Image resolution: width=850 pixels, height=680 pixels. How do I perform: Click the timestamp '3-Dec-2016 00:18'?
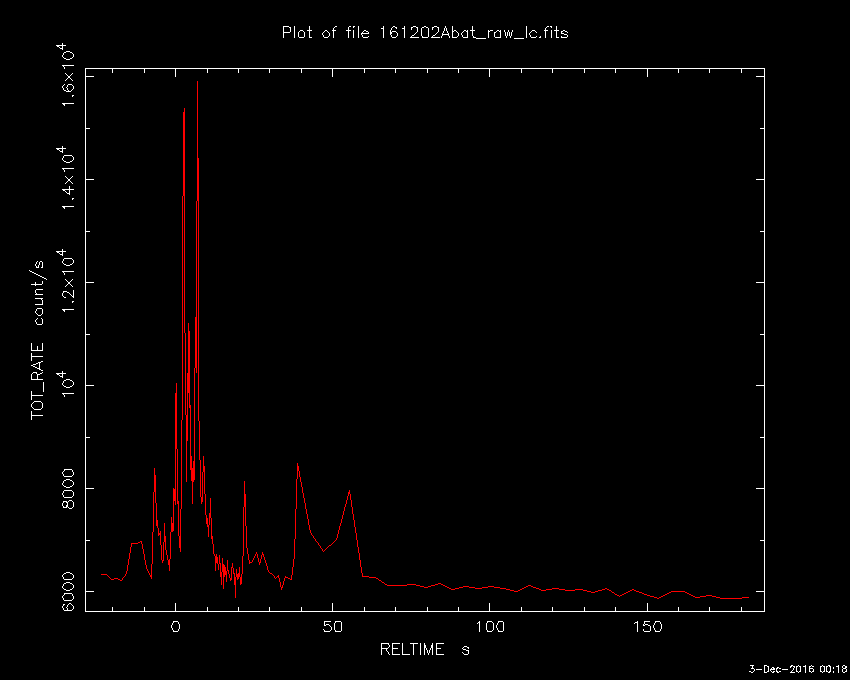(x=798, y=669)
